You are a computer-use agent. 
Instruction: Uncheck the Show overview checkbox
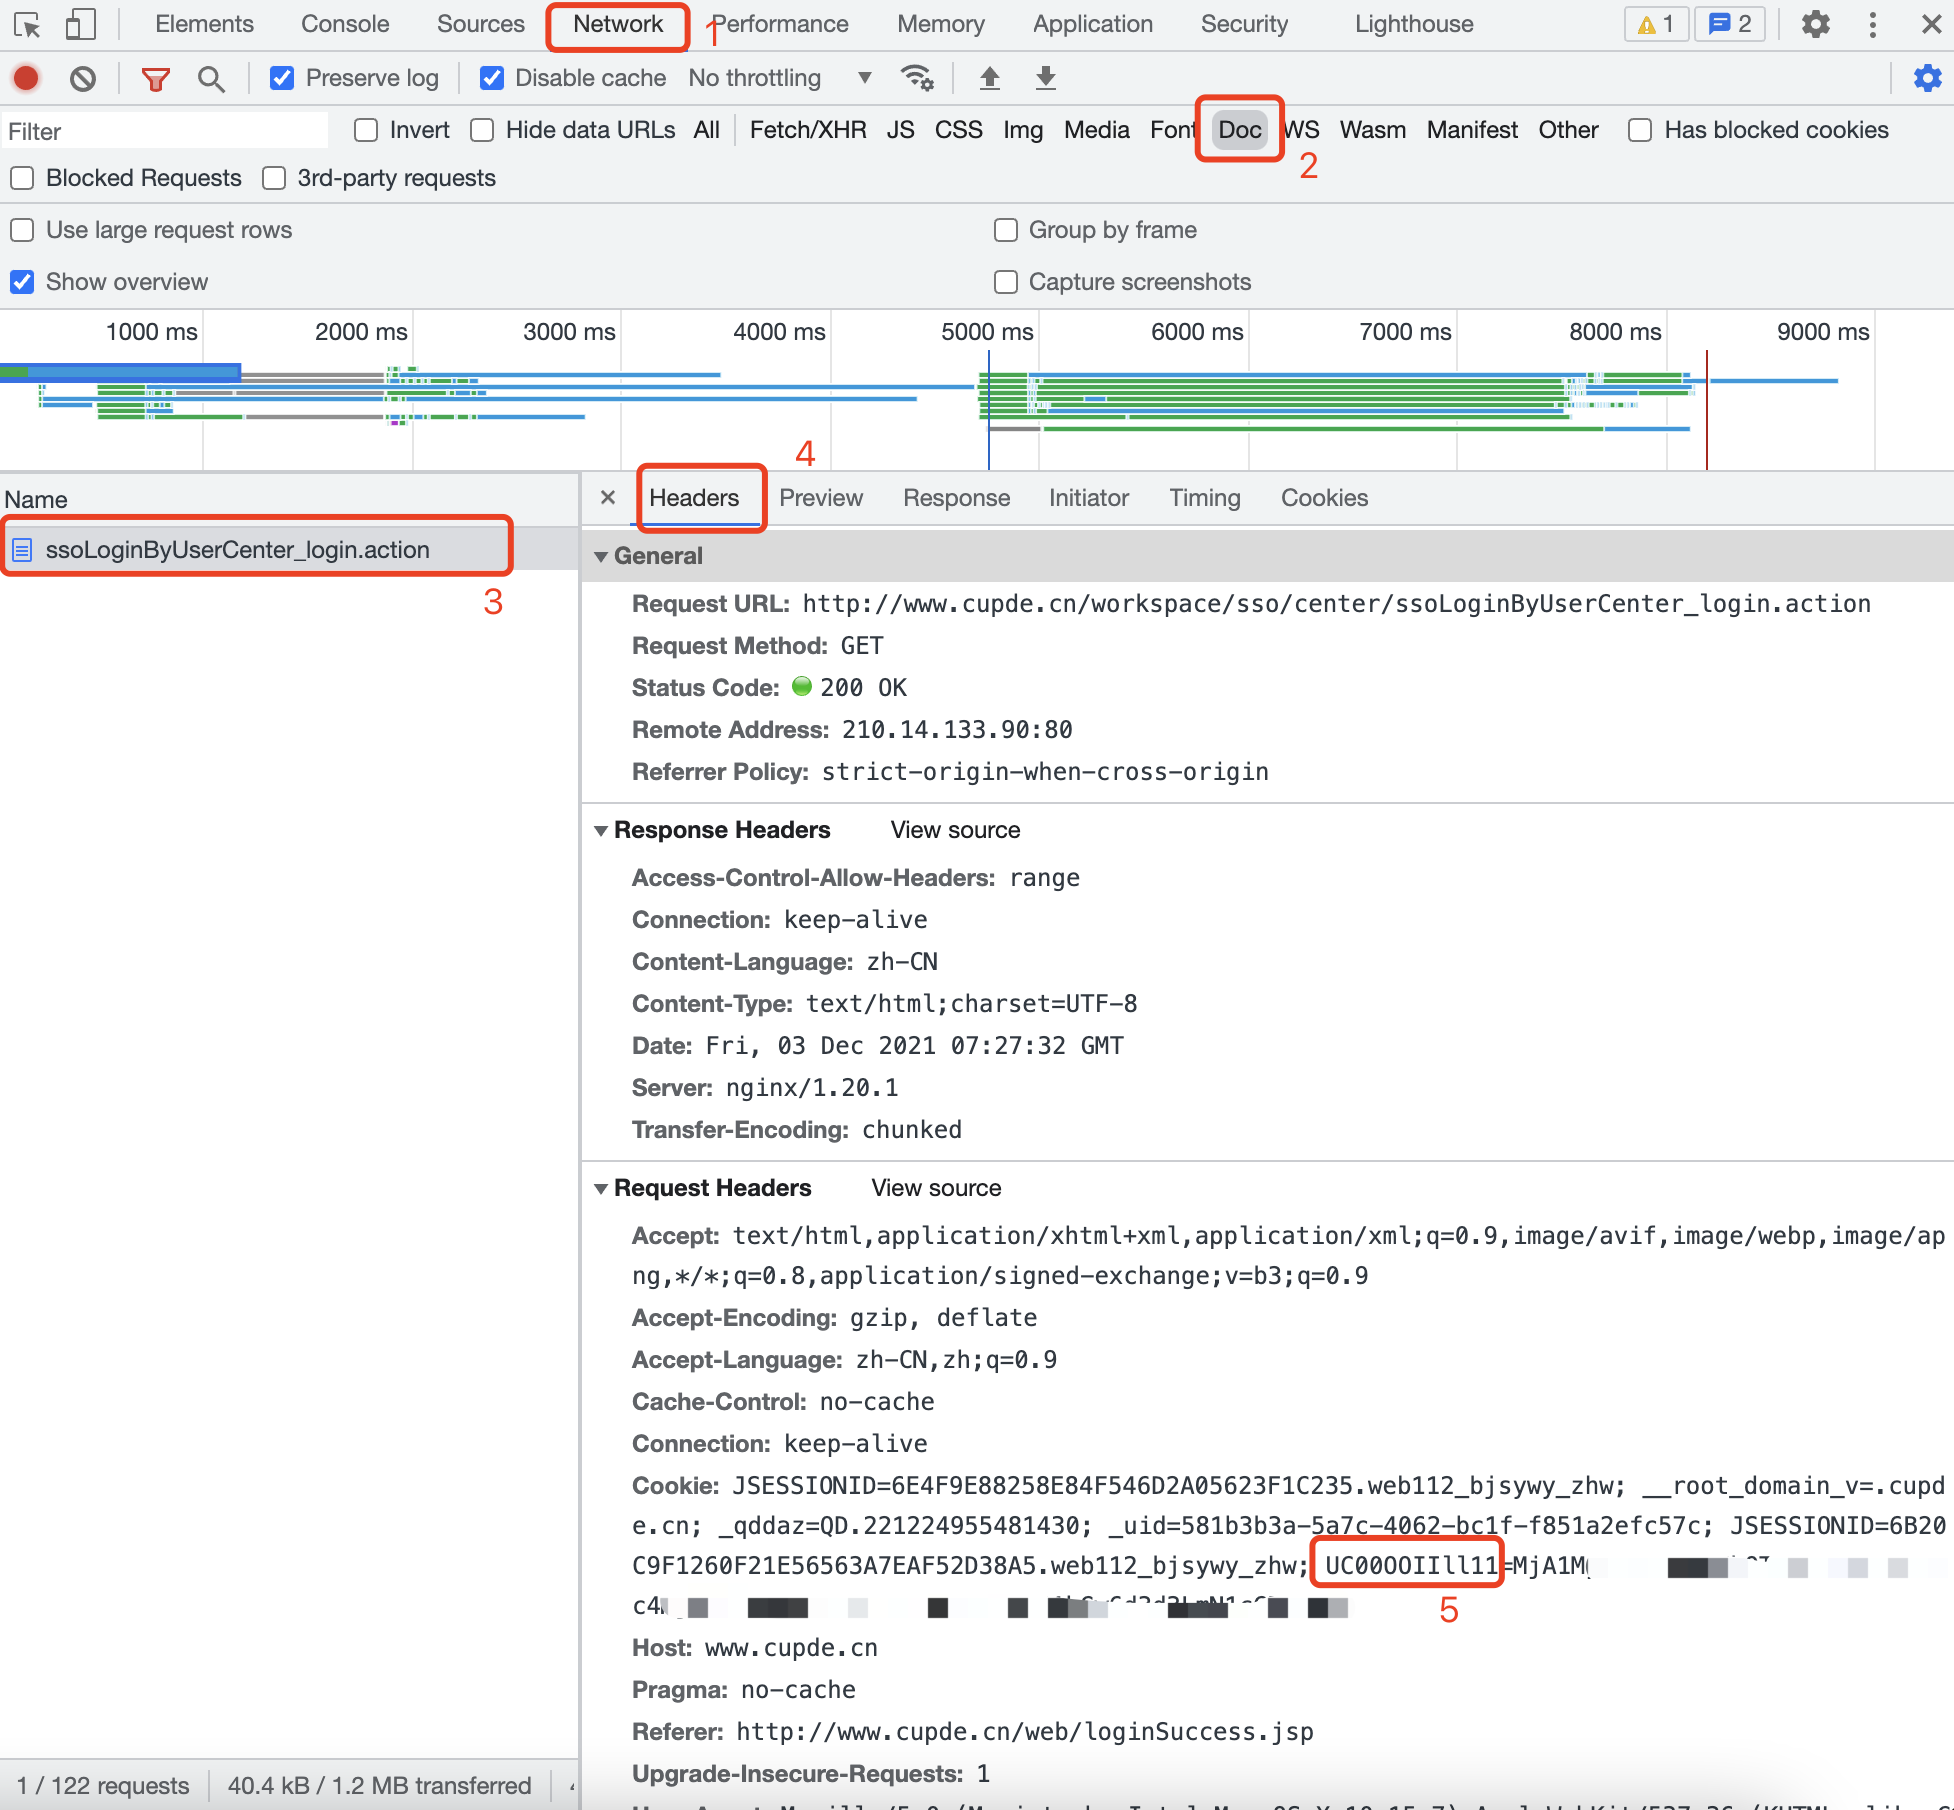[x=22, y=282]
